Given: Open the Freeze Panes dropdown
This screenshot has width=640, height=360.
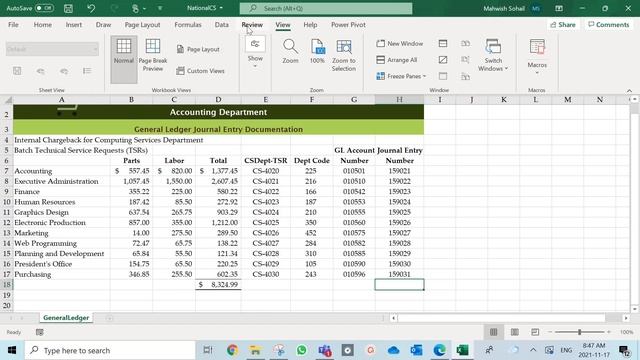Looking at the screenshot, I should [x=401, y=76].
